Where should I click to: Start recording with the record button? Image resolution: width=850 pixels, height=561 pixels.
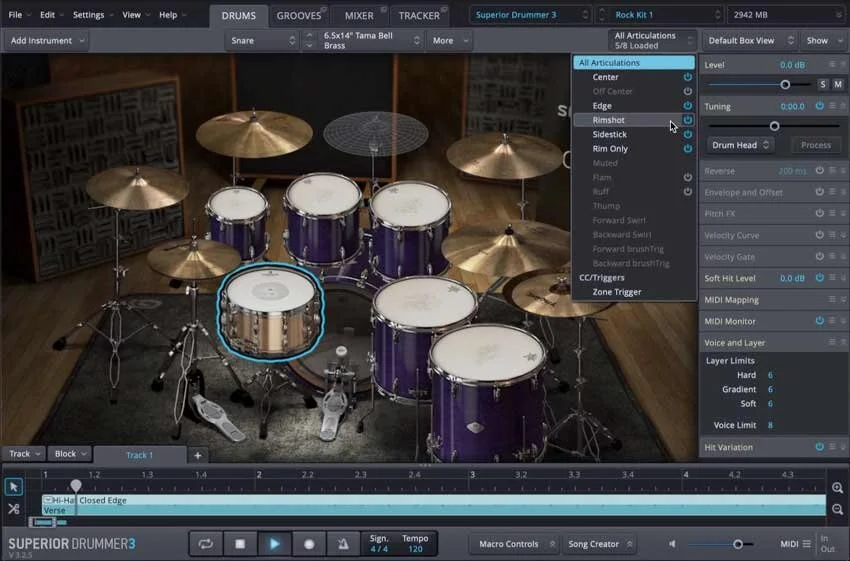click(x=309, y=544)
